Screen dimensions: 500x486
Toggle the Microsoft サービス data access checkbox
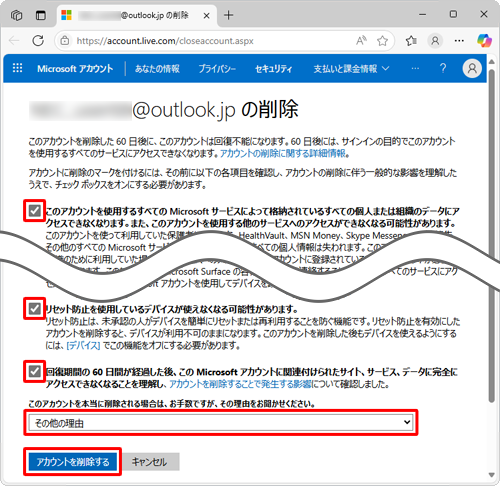[34, 211]
